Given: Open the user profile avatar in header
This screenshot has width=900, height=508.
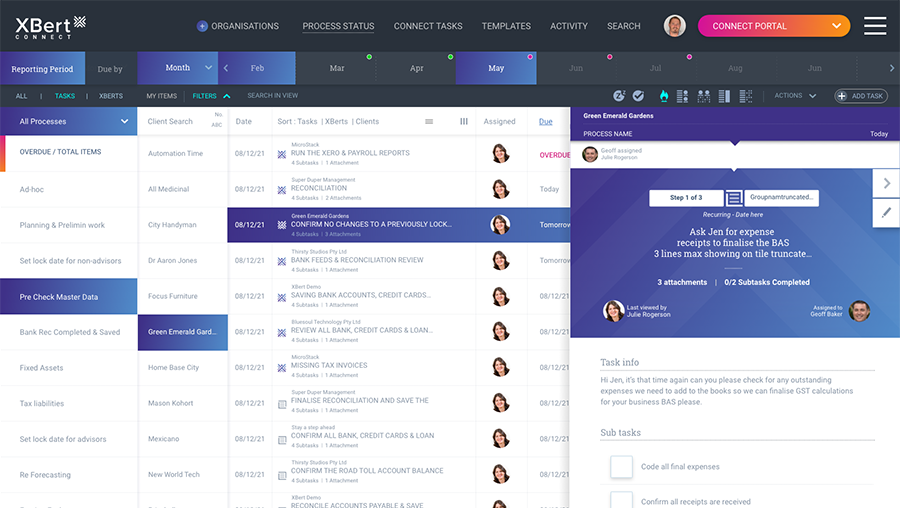Looking at the screenshot, I should point(674,26).
